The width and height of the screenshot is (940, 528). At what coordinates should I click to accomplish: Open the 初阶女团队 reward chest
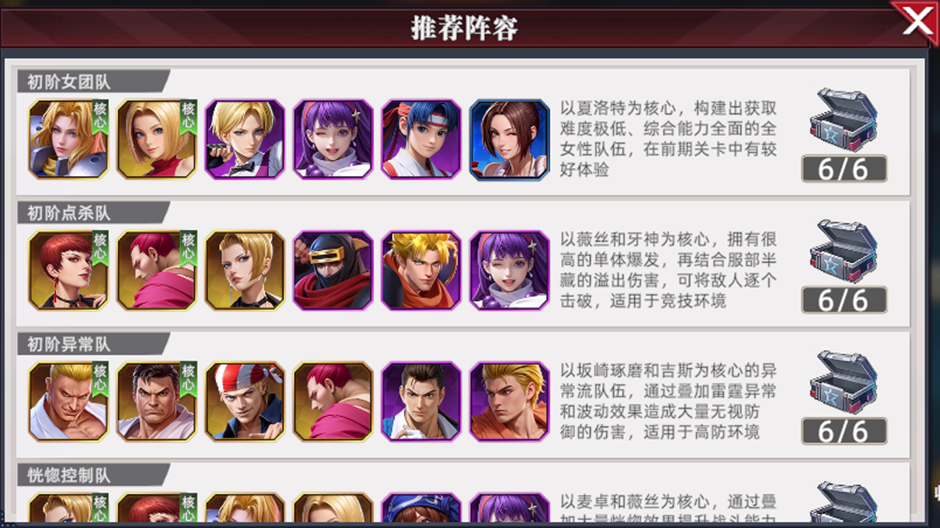pos(843,120)
